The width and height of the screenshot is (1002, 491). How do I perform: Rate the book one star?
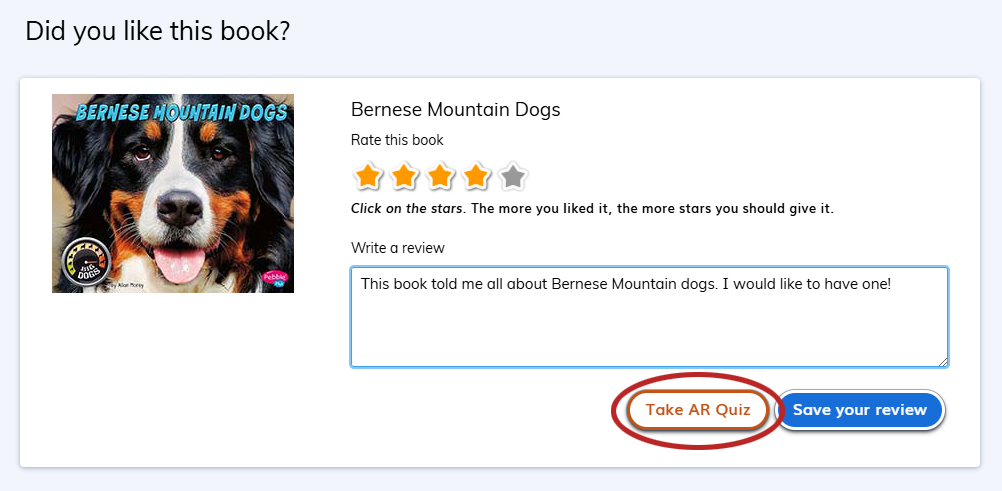point(368,177)
